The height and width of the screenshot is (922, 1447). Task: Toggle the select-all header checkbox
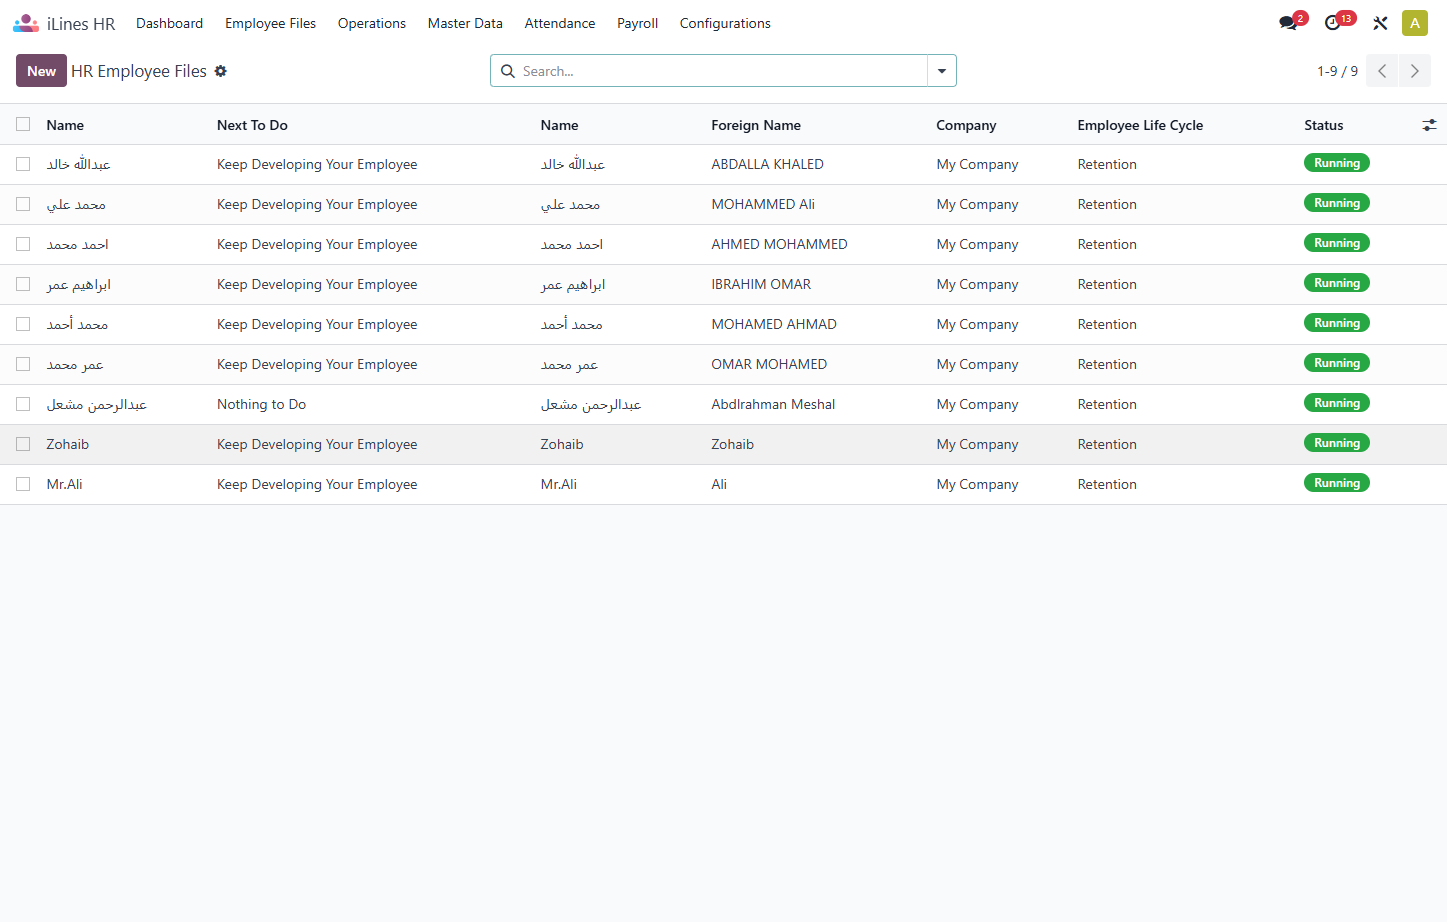(23, 124)
